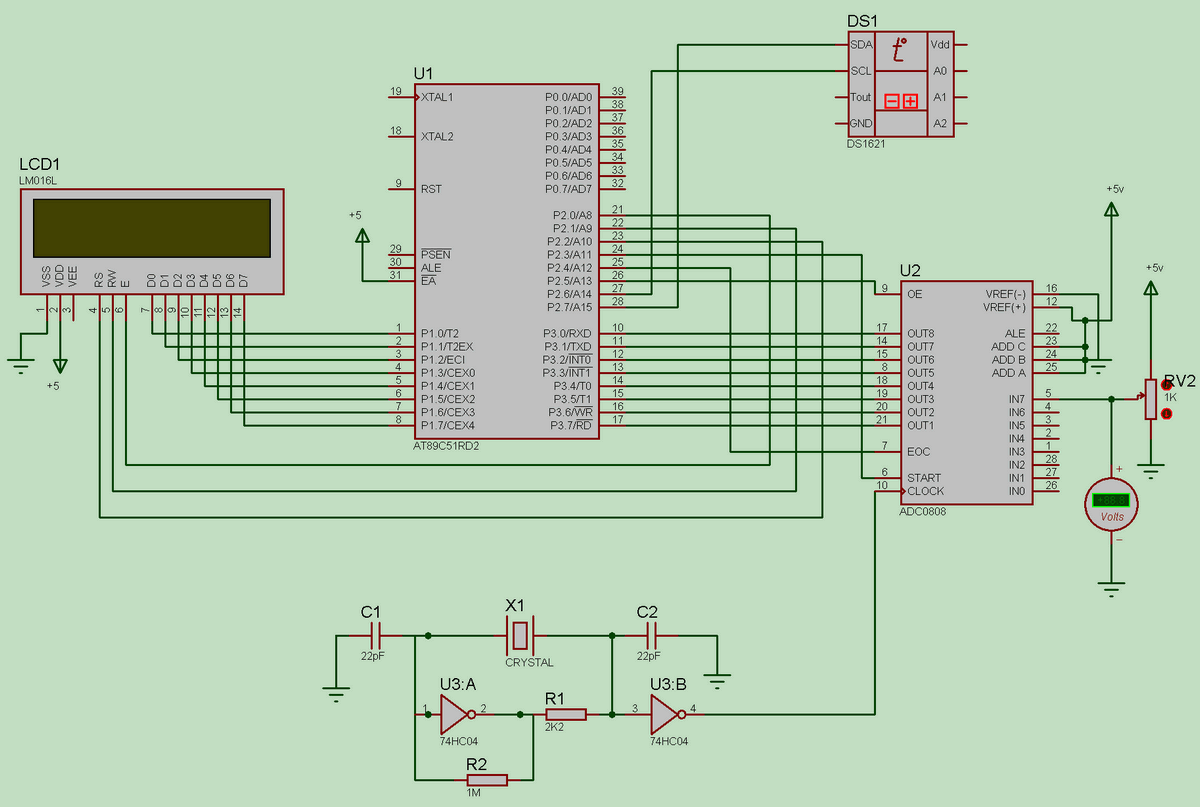Click the ground symbol right of C2
The height and width of the screenshot is (807, 1200).
[x=717, y=681]
